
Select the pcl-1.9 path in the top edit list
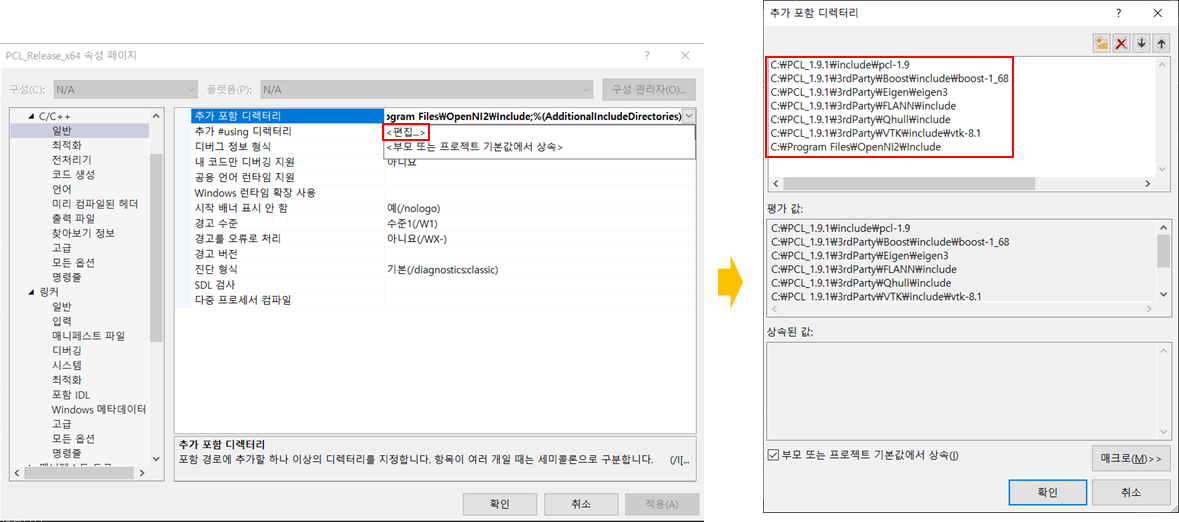click(x=841, y=65)
